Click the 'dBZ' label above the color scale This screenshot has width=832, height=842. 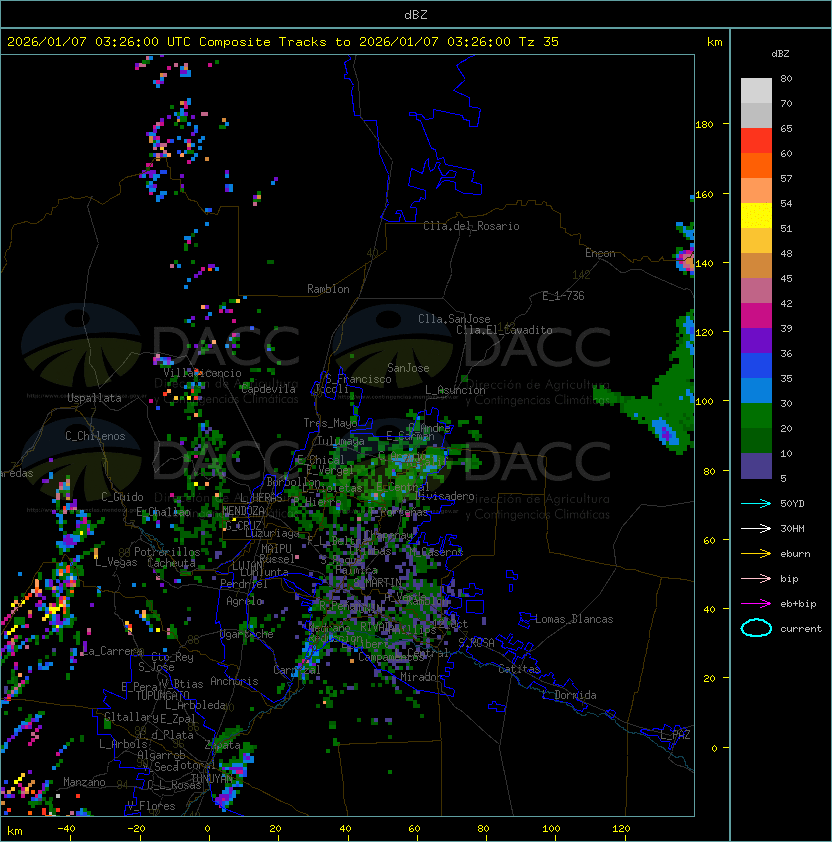click(780, 54)
